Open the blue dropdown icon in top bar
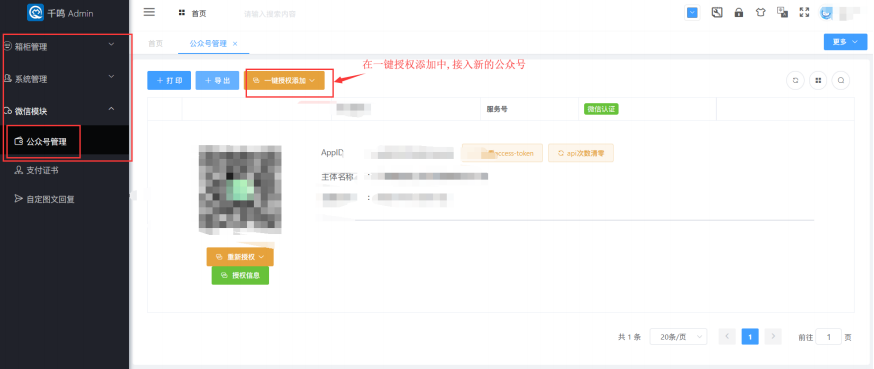The height and width of the screenshot is (369, 874). 692,13
